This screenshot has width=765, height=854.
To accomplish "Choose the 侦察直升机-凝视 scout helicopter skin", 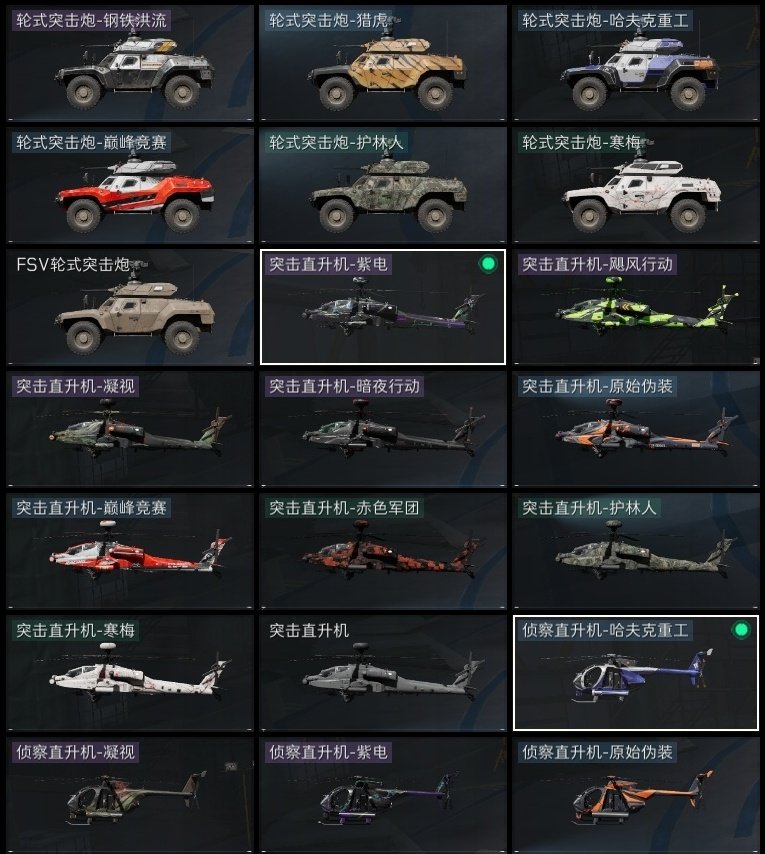I will coord(130,795).
